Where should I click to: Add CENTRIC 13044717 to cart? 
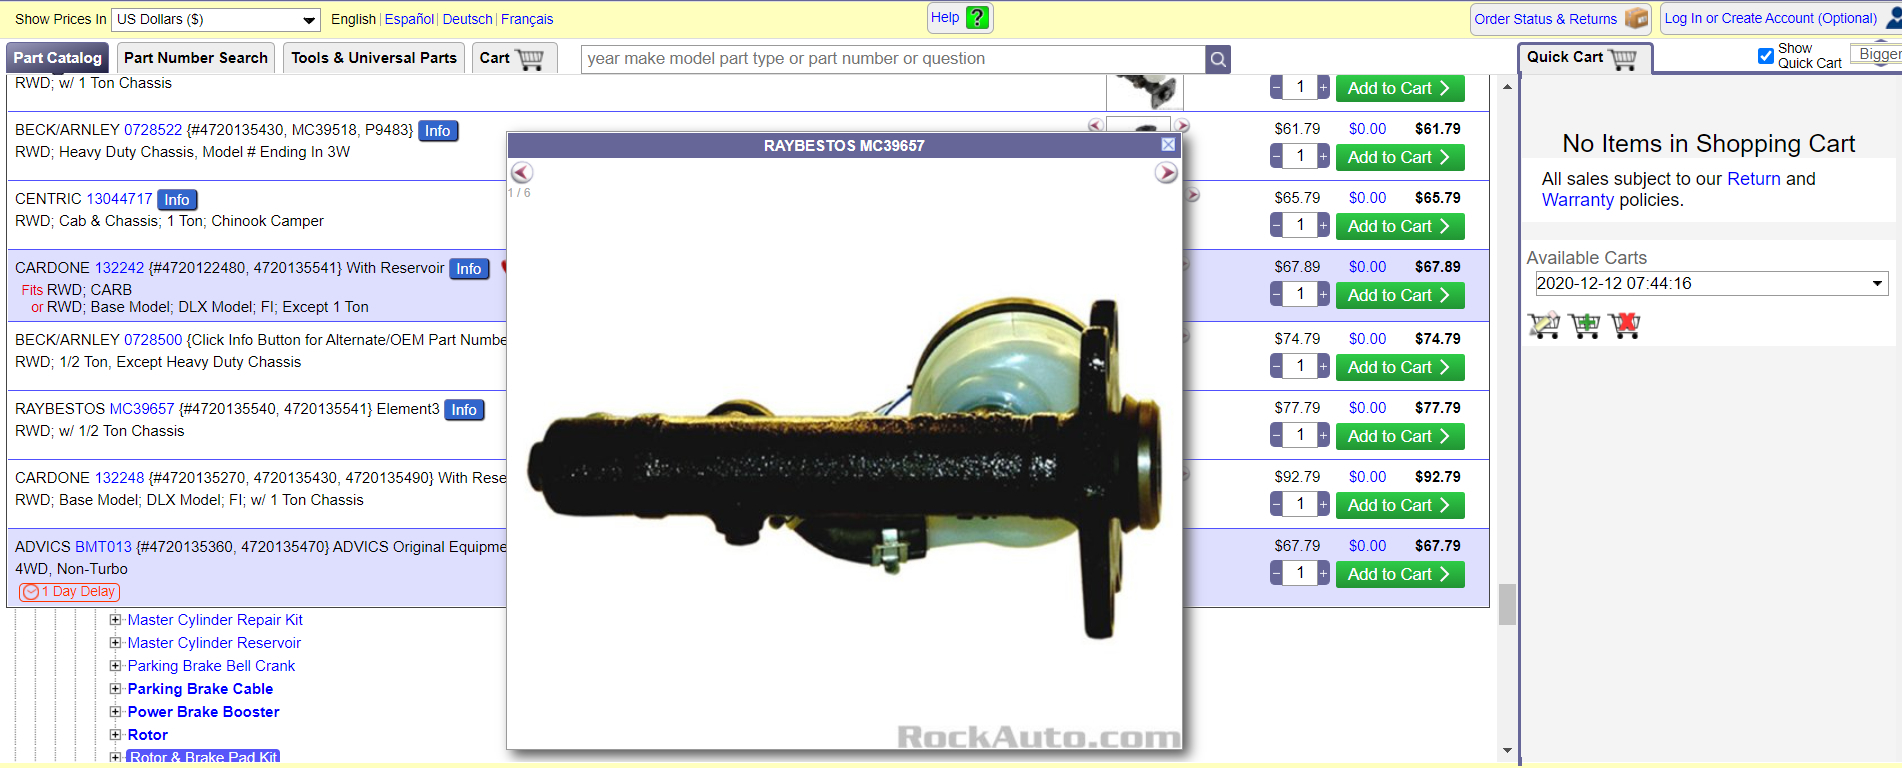[1400, 226]
